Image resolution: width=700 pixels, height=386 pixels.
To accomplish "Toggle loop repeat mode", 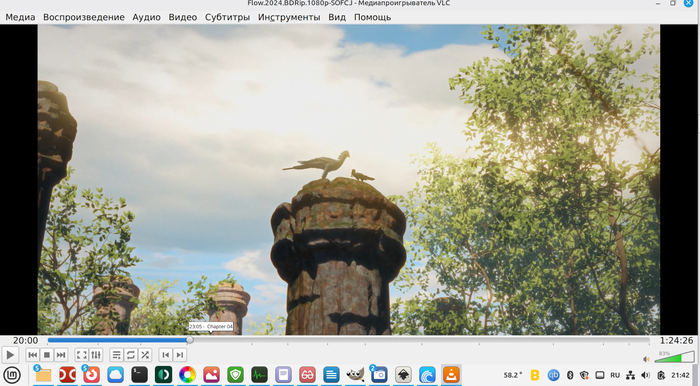I will point(131,355).
